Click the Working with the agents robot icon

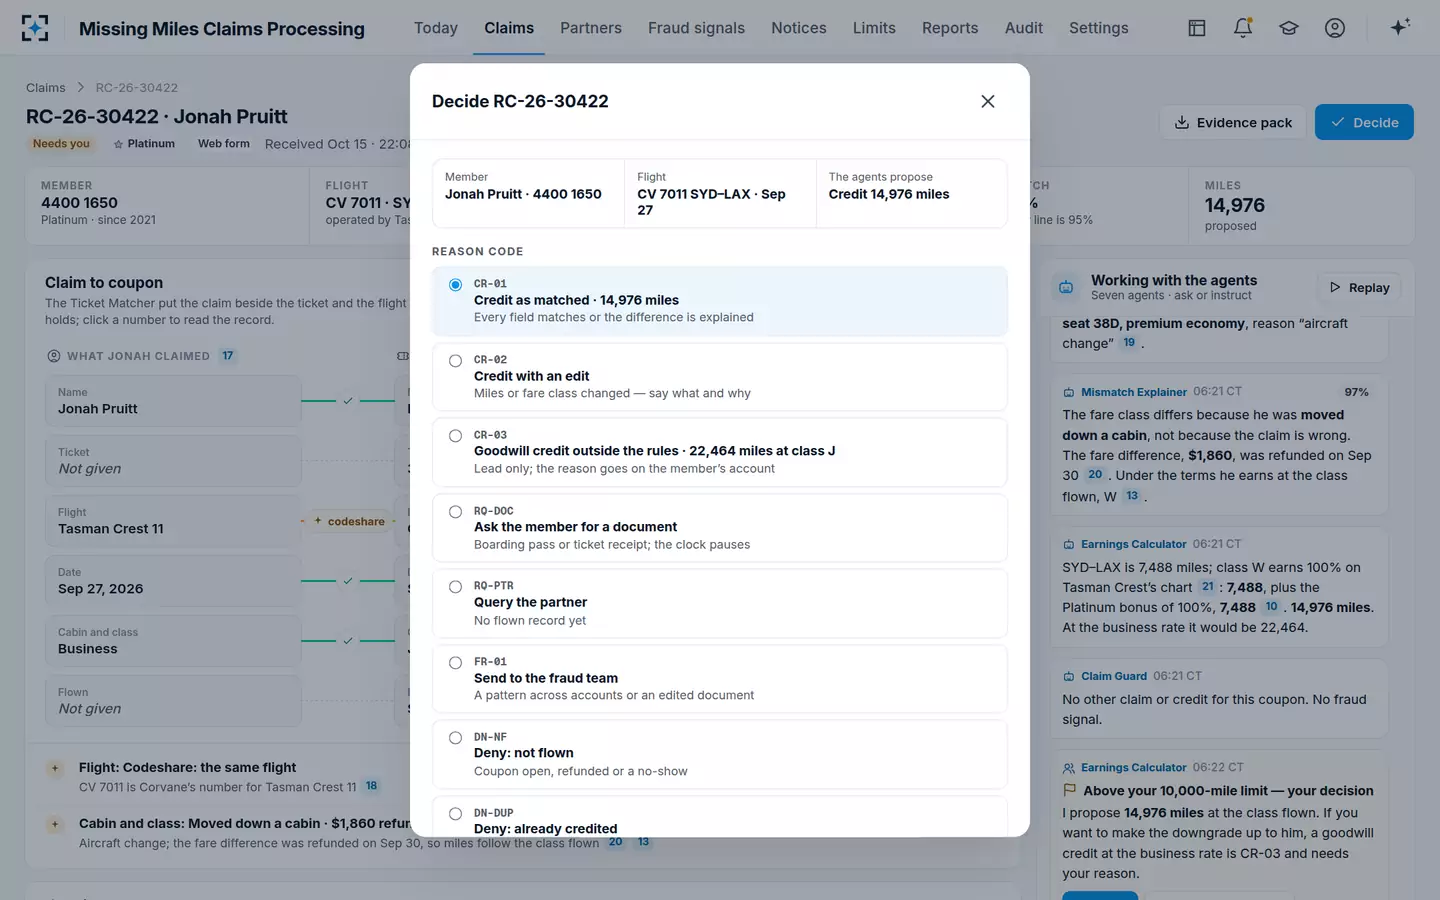pos(1066,288)
